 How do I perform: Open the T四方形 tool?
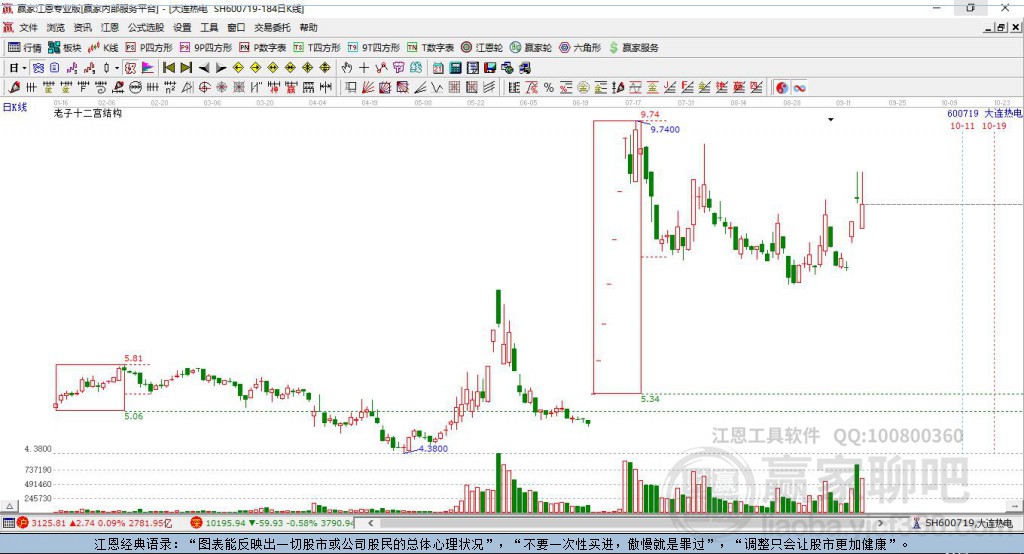click(x=317, y=48)
